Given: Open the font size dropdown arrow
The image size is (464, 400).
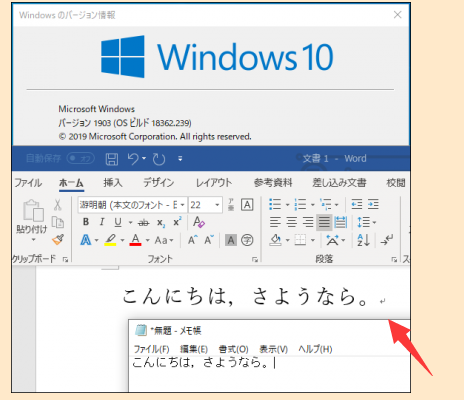Looking at the screenshot, I should pos(217,205).
